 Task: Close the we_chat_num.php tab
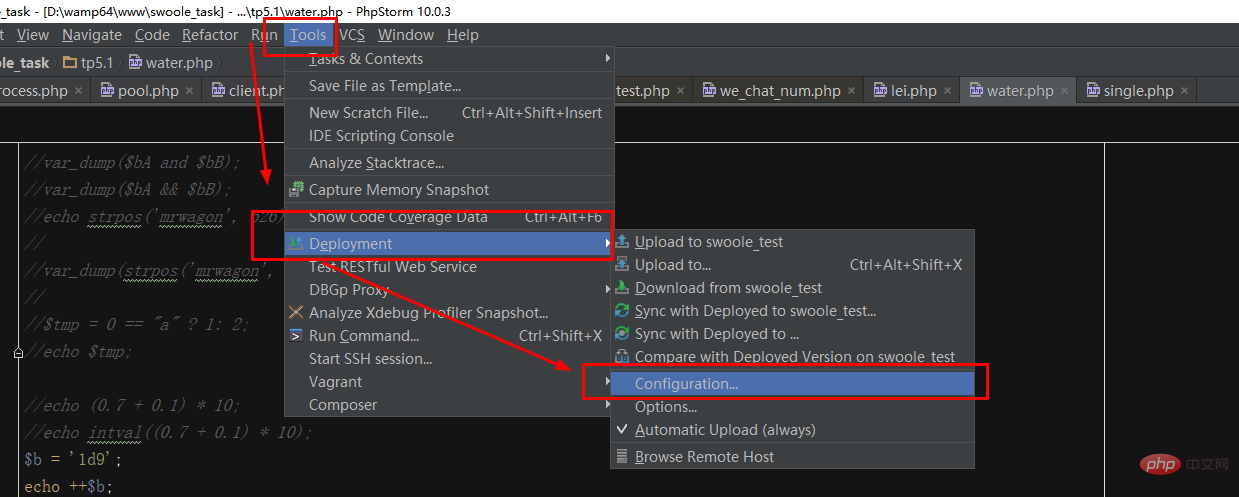pyautogui.click(x=853, y=91)
